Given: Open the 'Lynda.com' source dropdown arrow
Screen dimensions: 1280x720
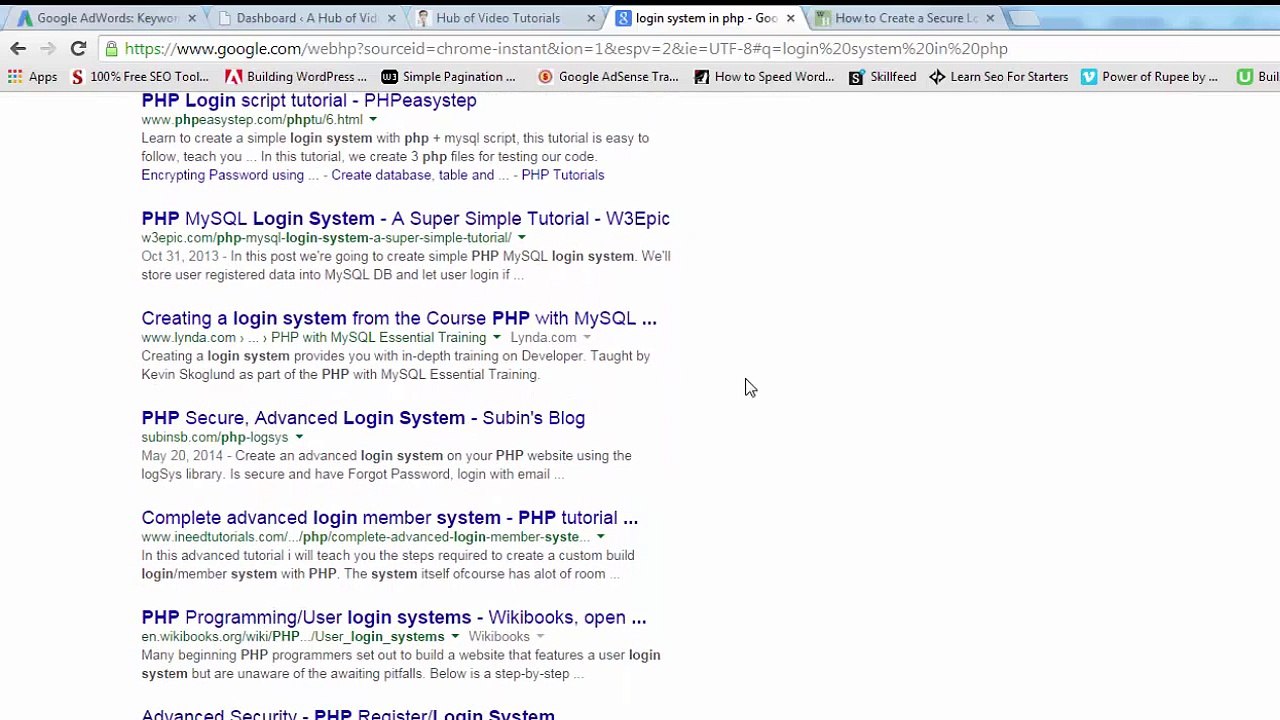Looking at the screenshot, I should [x=586, y=338].
